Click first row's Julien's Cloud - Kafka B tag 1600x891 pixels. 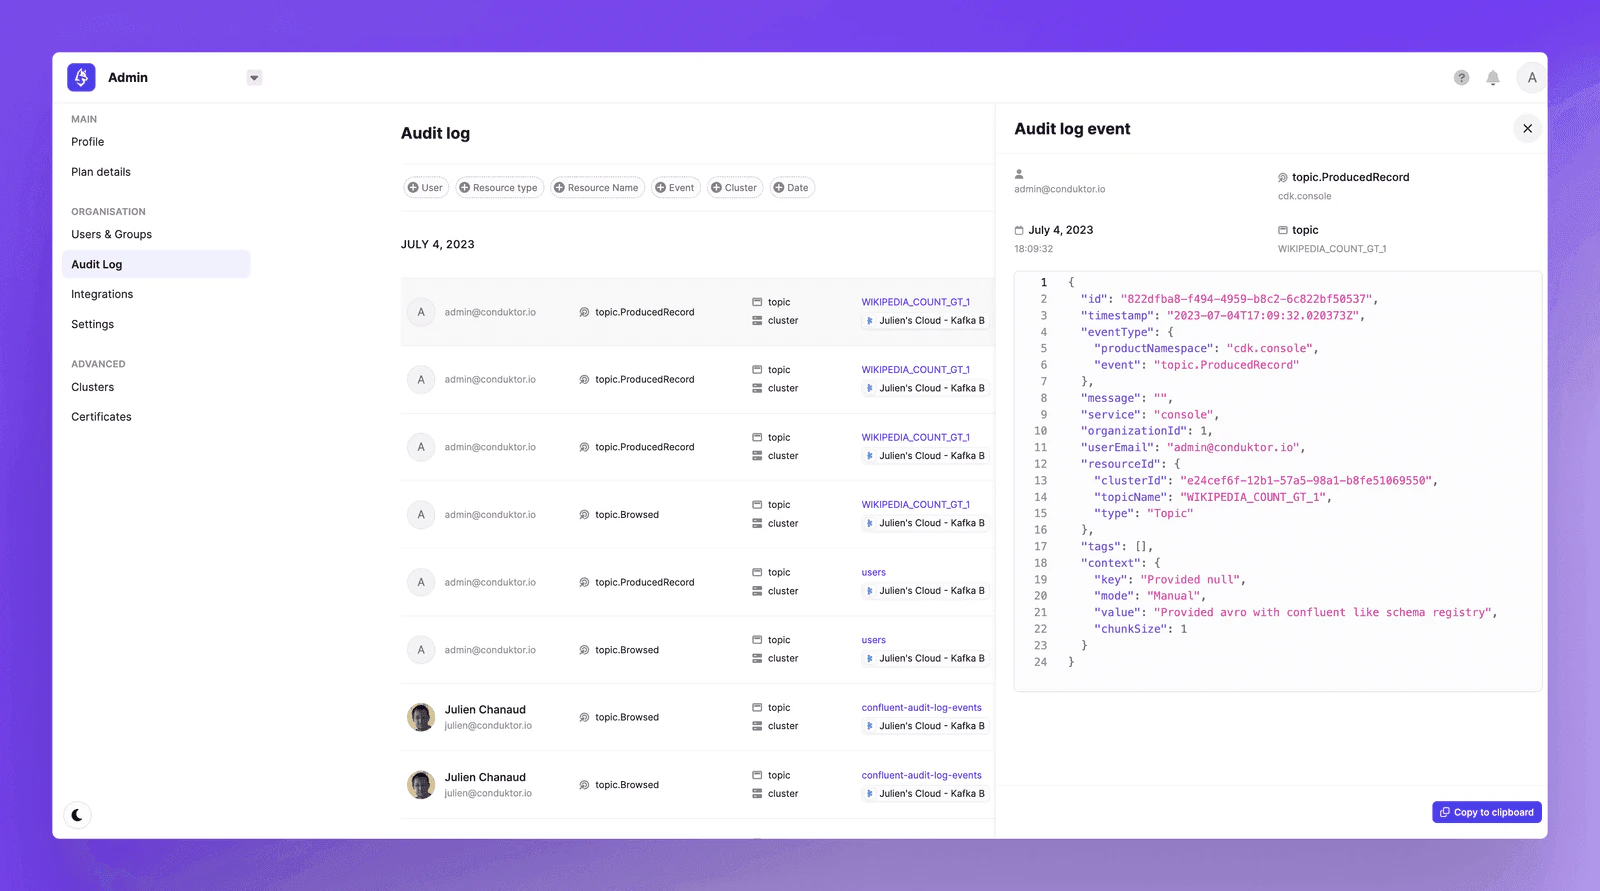pos(925,321)
